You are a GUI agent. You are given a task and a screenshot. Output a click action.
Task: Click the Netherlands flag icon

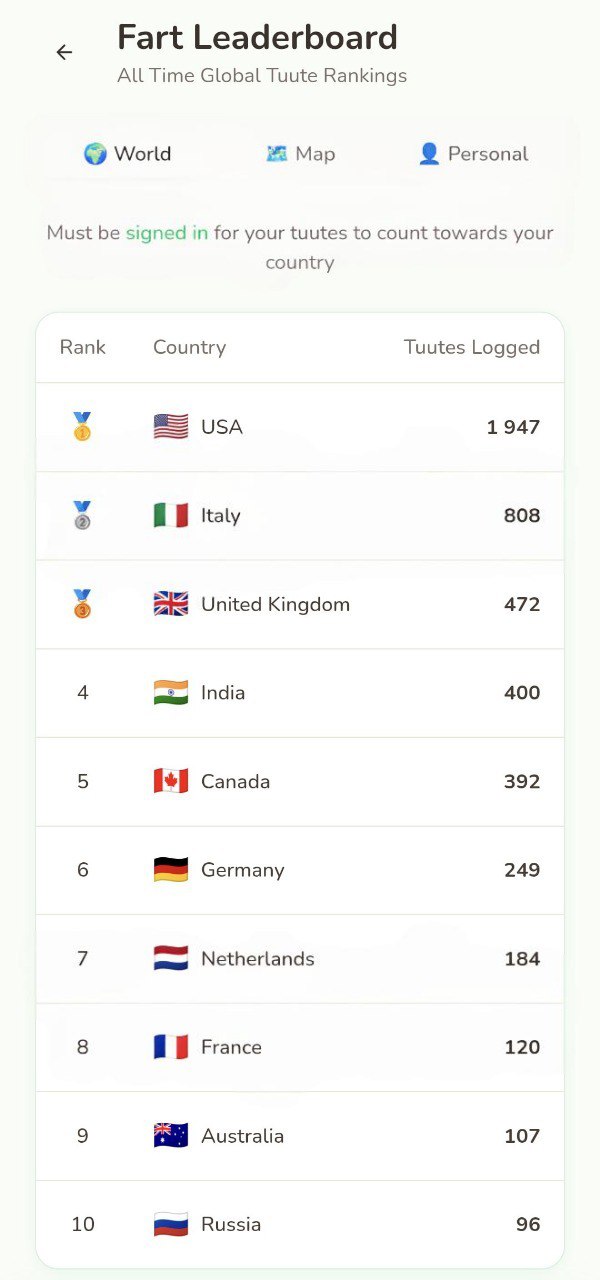pyautogui.click(x=171, y=958)
